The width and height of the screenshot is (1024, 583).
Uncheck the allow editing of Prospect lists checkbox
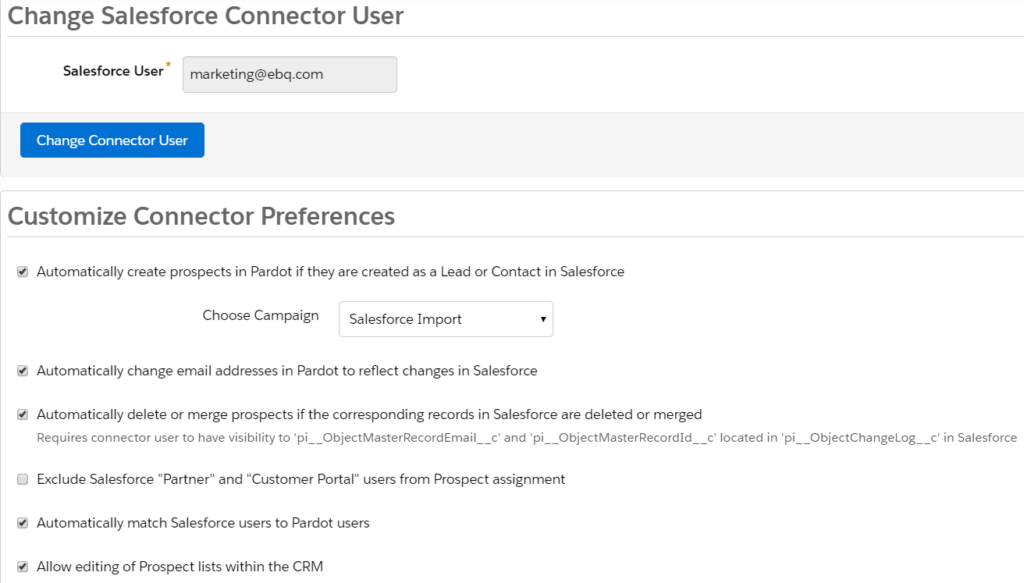[x=23, y=567]
